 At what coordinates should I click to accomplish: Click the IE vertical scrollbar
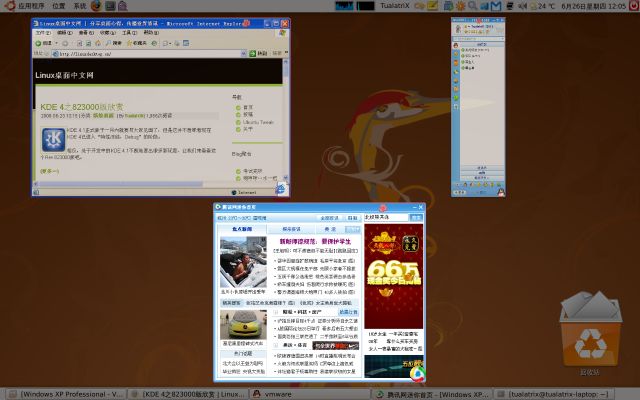(285, 119)
